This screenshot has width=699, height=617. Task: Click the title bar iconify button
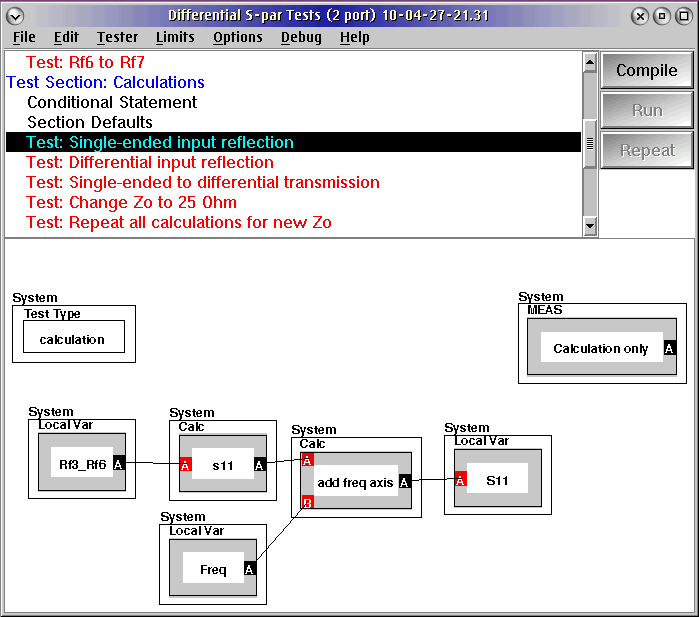662,16
